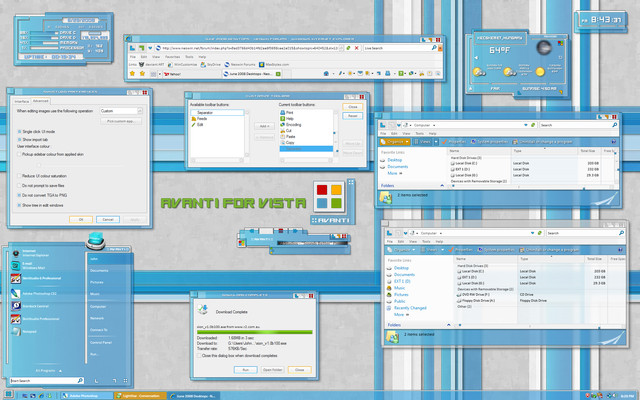Launch Adobe Photoshop CS2 from Start menu
This screenshot has height=400, width=640.
(x=35, y=293)
